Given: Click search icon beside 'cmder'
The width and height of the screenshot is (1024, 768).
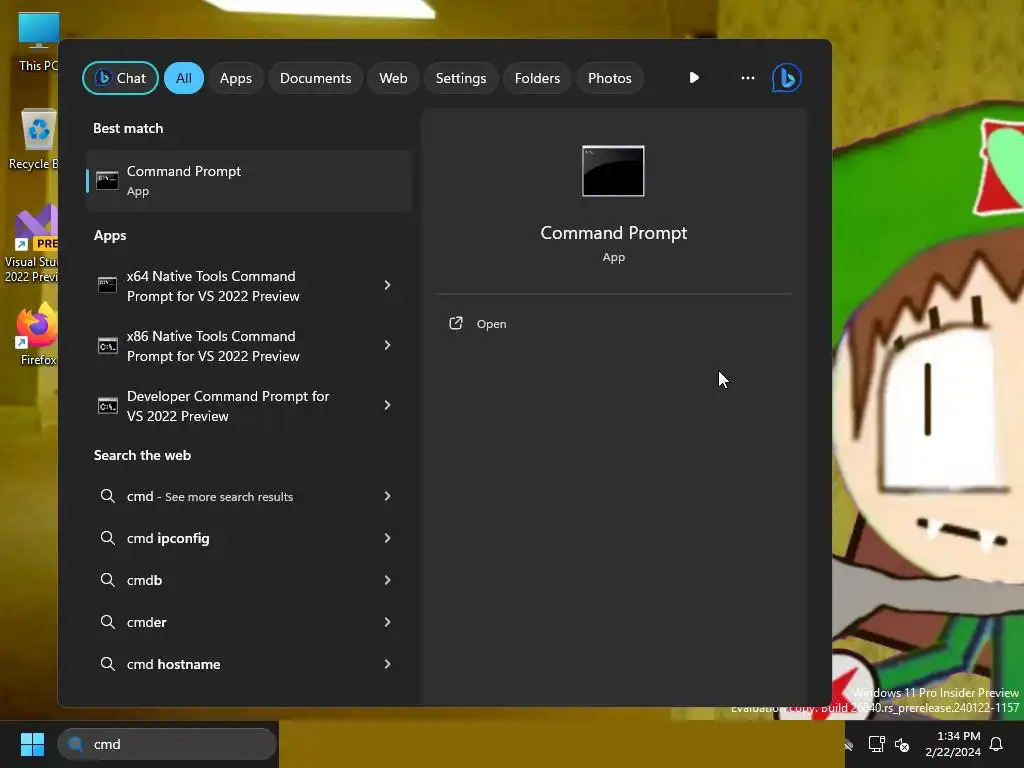Looking at the screenshot, I should (108, 622).
